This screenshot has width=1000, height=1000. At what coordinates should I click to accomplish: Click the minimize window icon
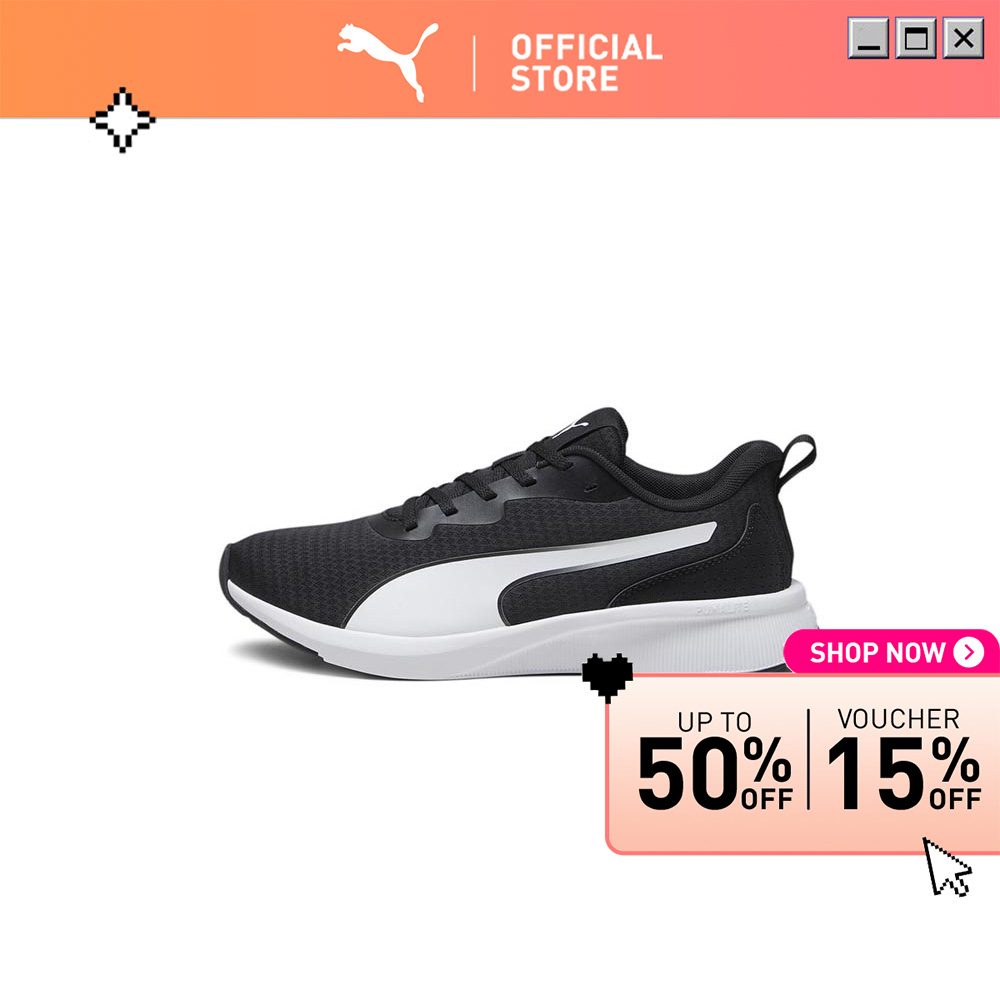coord(868,38)
